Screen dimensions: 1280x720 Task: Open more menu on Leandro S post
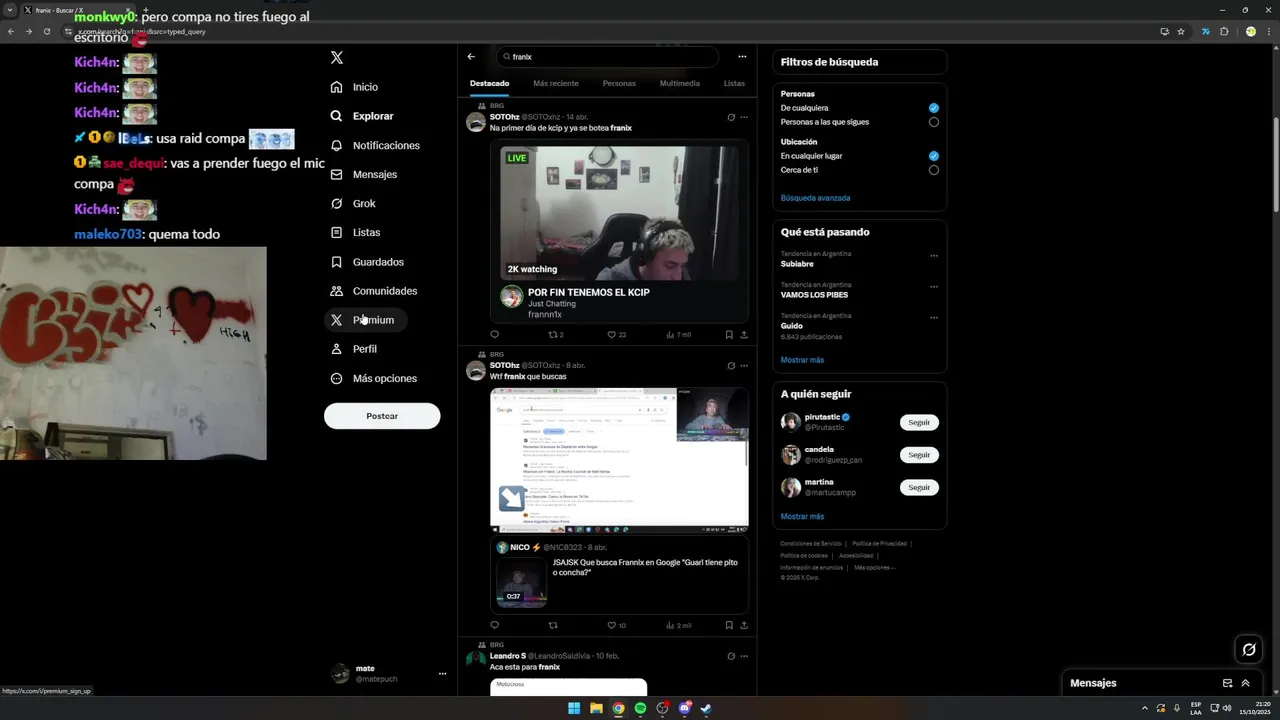coord(743,657)
